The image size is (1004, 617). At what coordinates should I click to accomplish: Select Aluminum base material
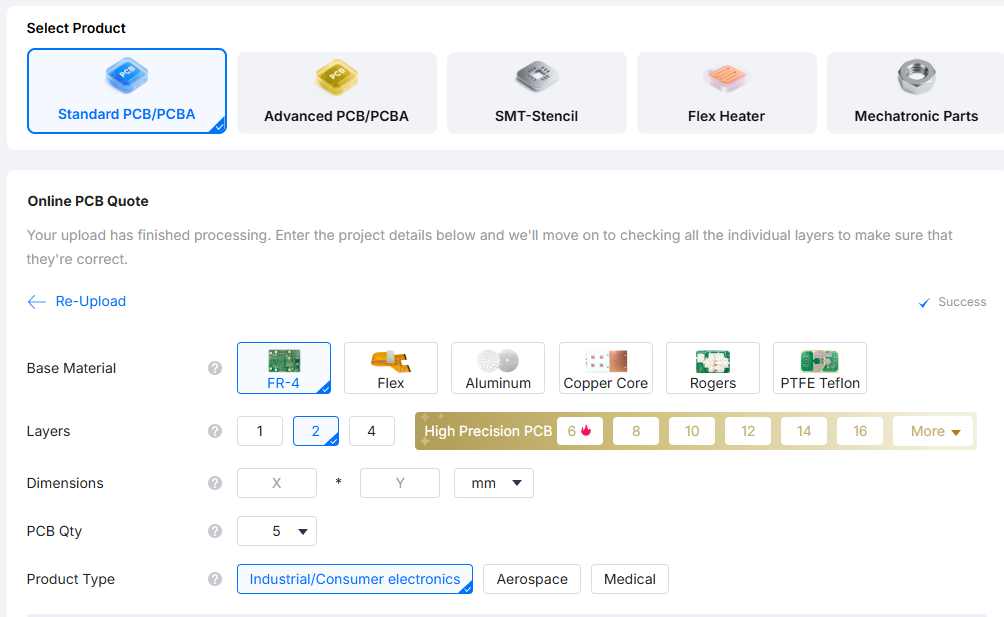(498, 368)
